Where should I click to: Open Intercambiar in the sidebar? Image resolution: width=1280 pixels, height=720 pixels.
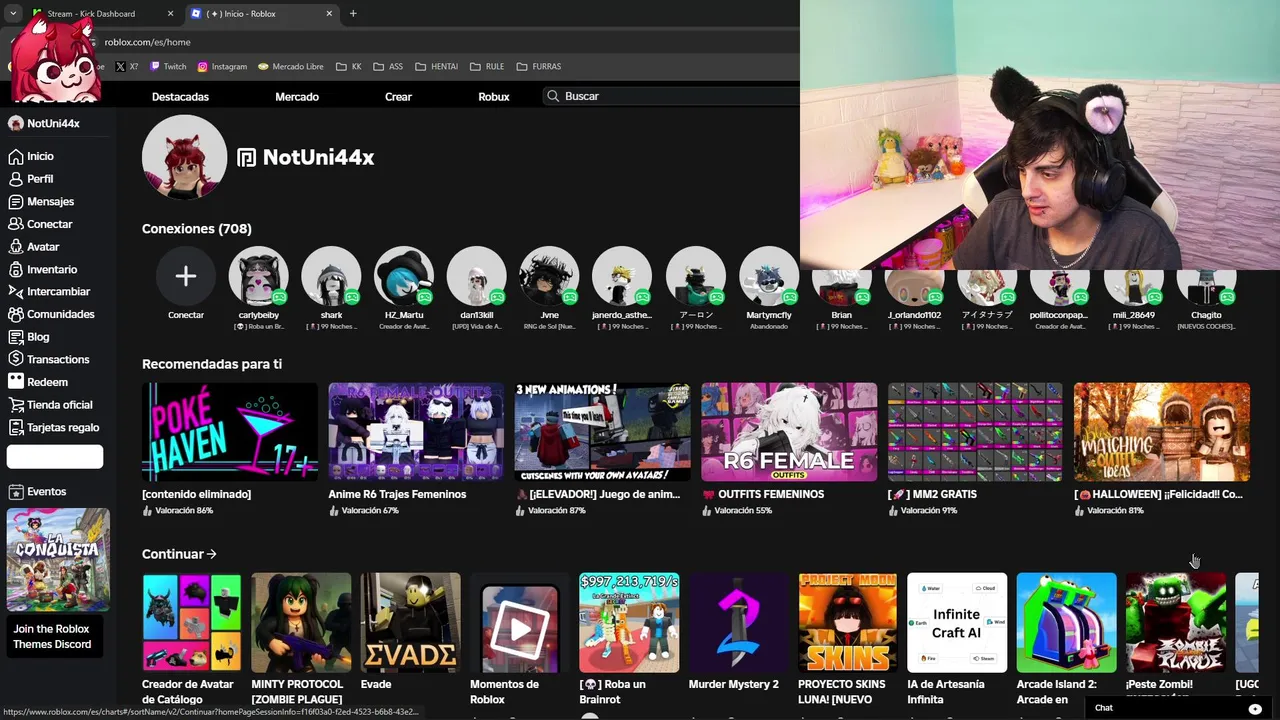pyautogui.click(x=49, y=292)
